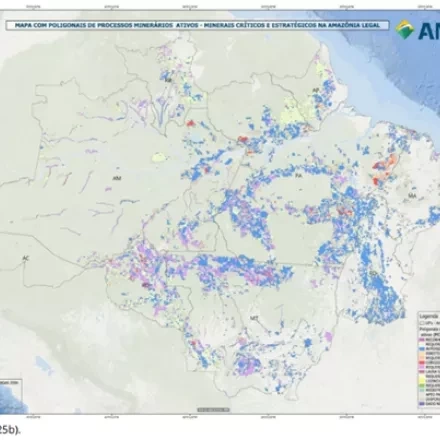
Task: Click the MA state label
Action: click(x=412, y=195)
